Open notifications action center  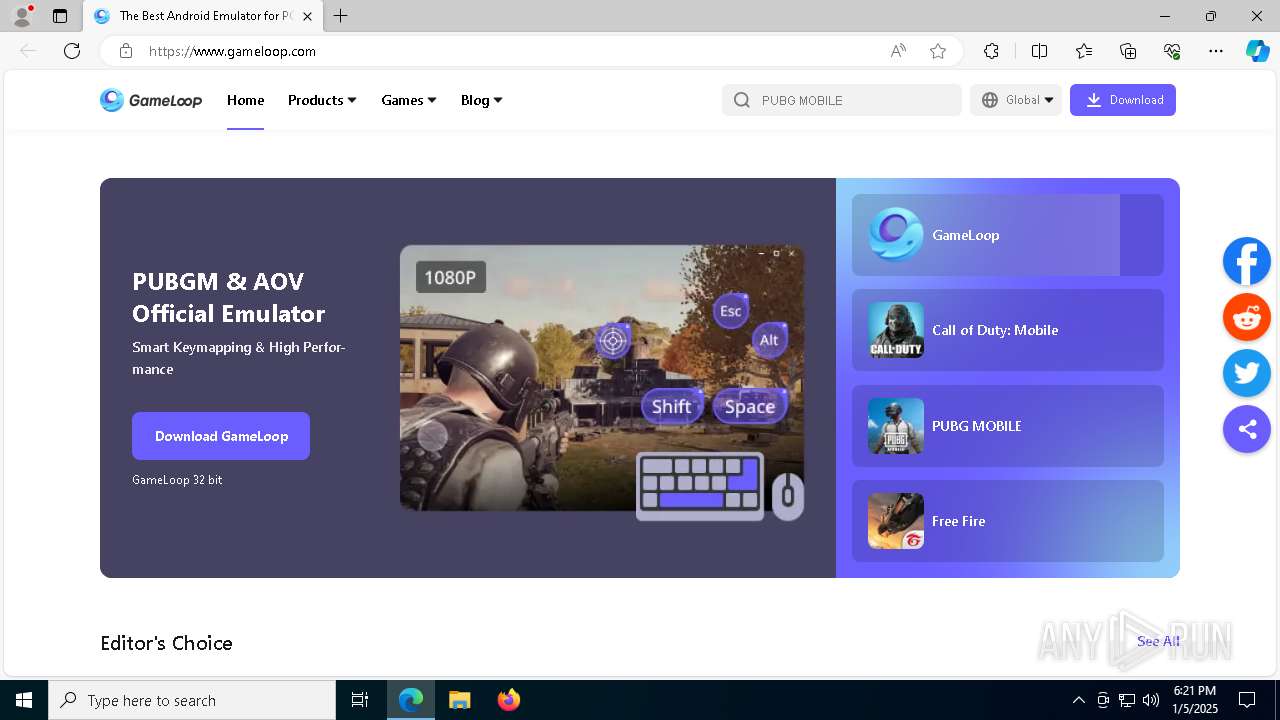1247,700
